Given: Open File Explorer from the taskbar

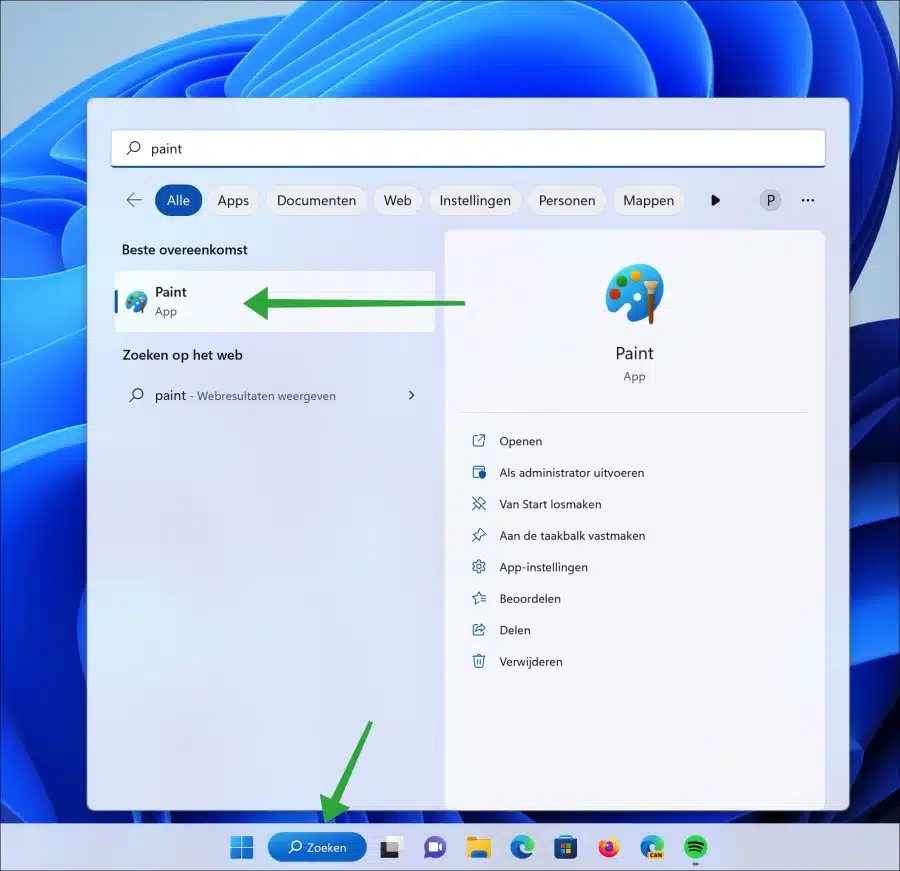Looking at the screenshot, I should [x=478, y=847].
